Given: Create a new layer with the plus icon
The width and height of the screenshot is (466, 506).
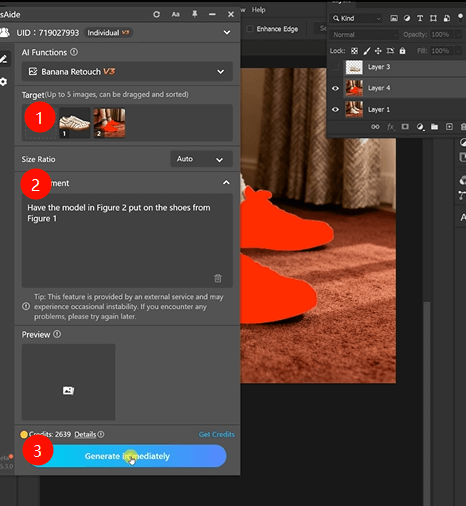Looking at the screenshot, I should 449,127.
